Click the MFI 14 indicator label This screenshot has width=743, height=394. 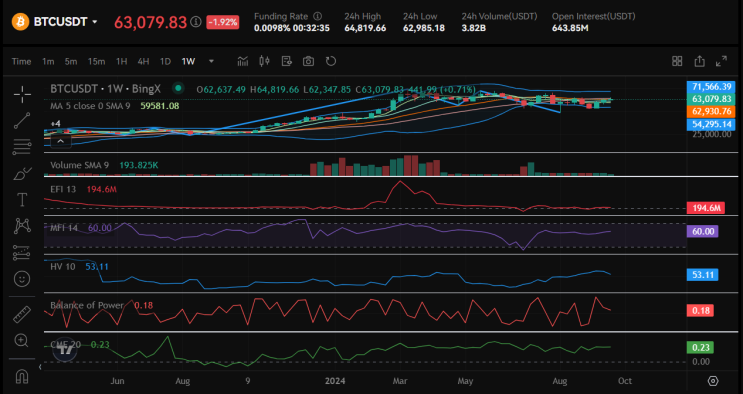[64, 228]
